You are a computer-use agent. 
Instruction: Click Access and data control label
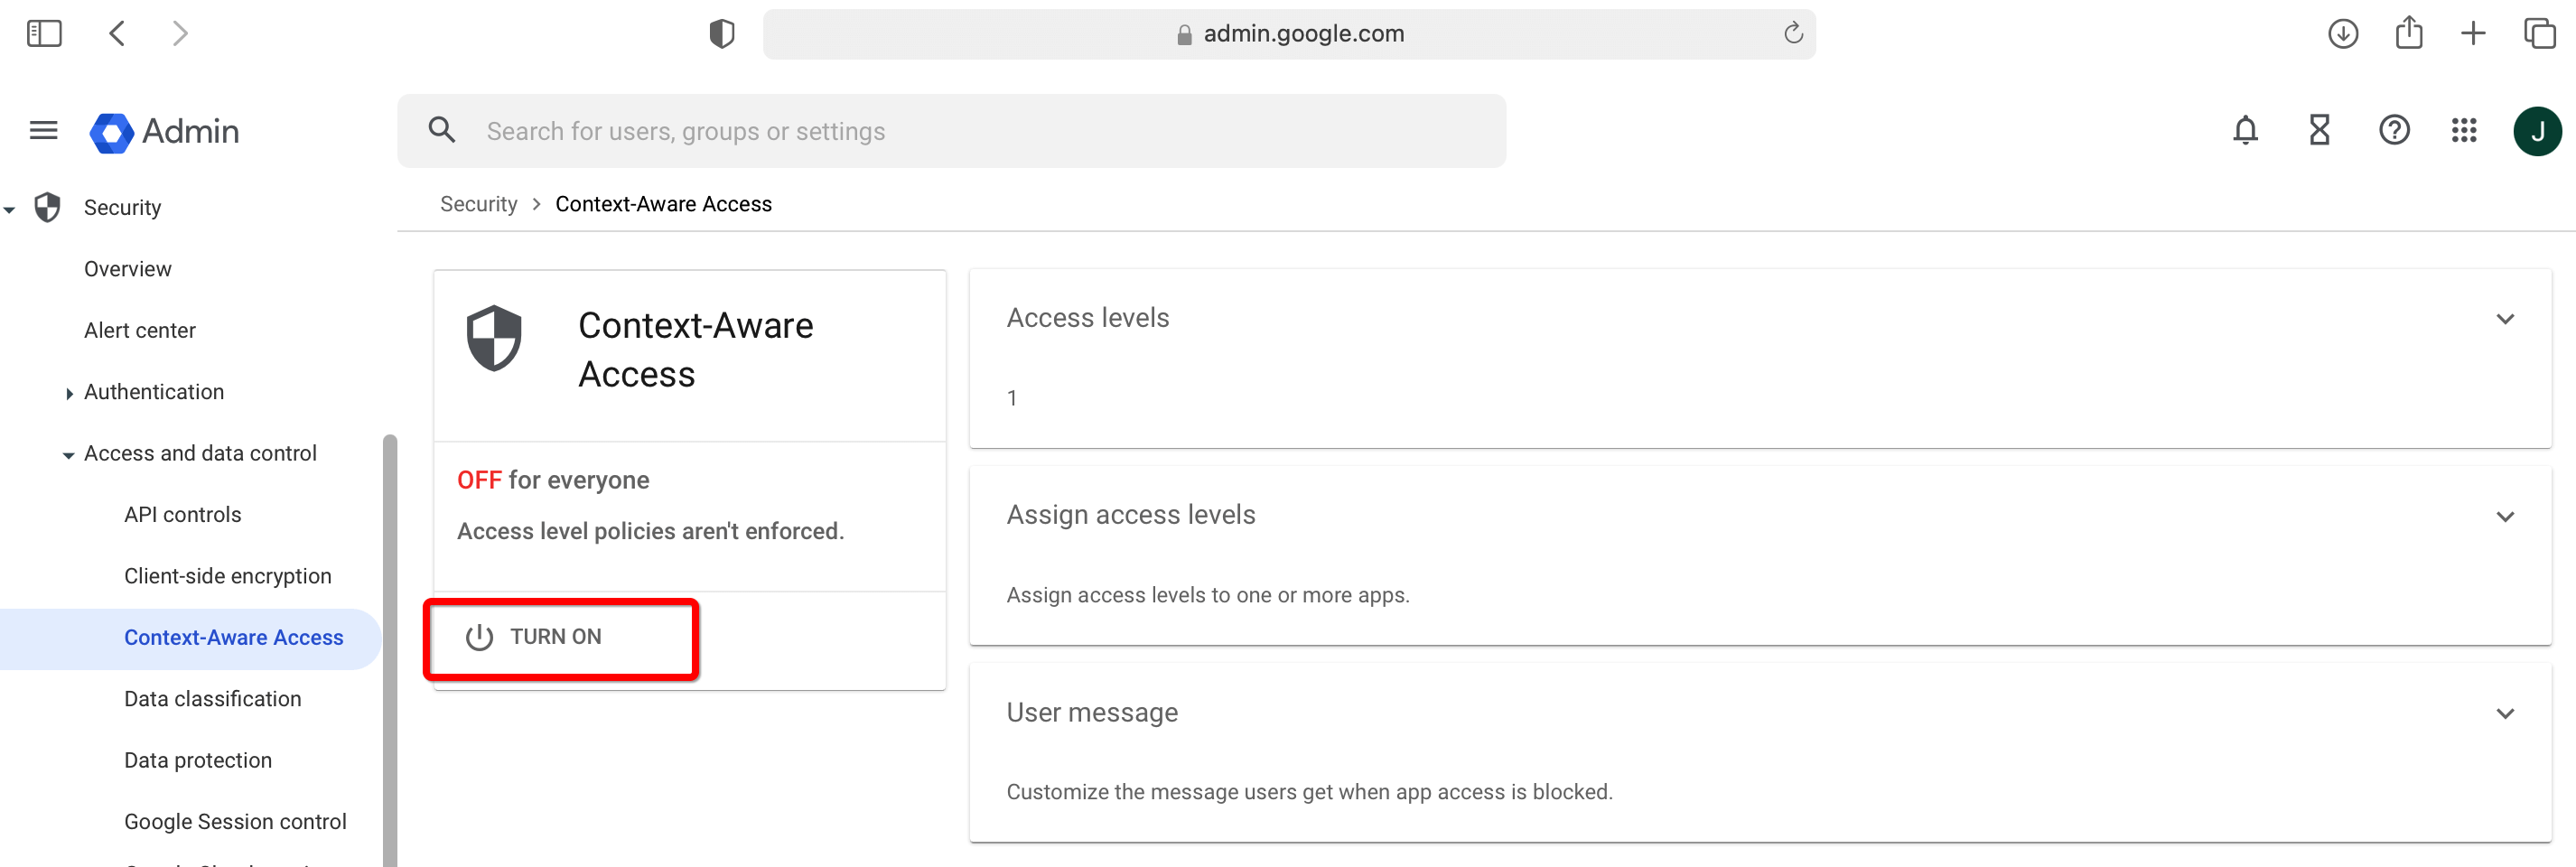click(201, 454)
